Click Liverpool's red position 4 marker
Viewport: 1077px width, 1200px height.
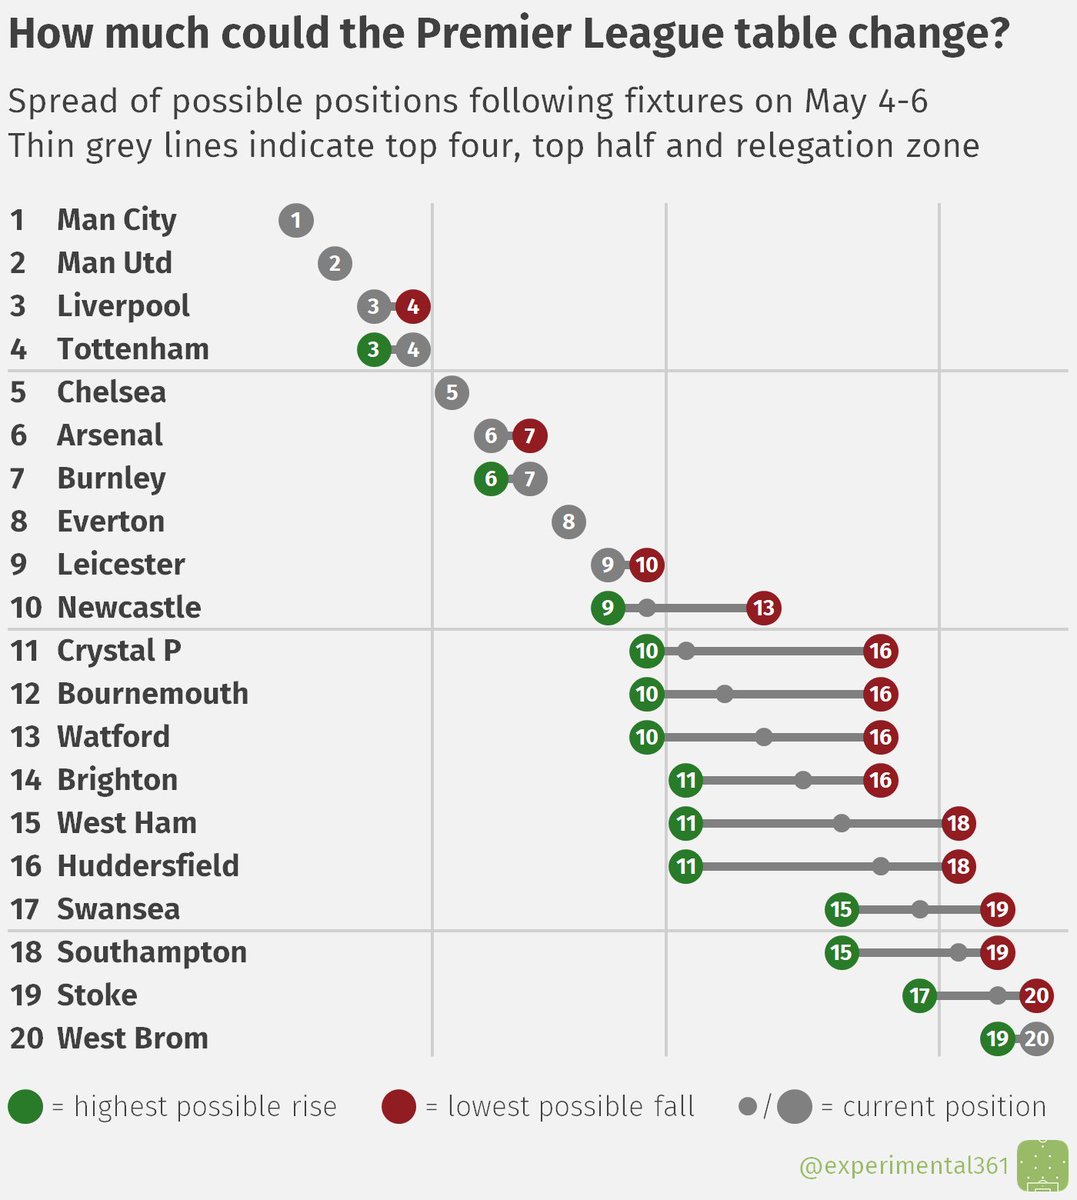413,306
